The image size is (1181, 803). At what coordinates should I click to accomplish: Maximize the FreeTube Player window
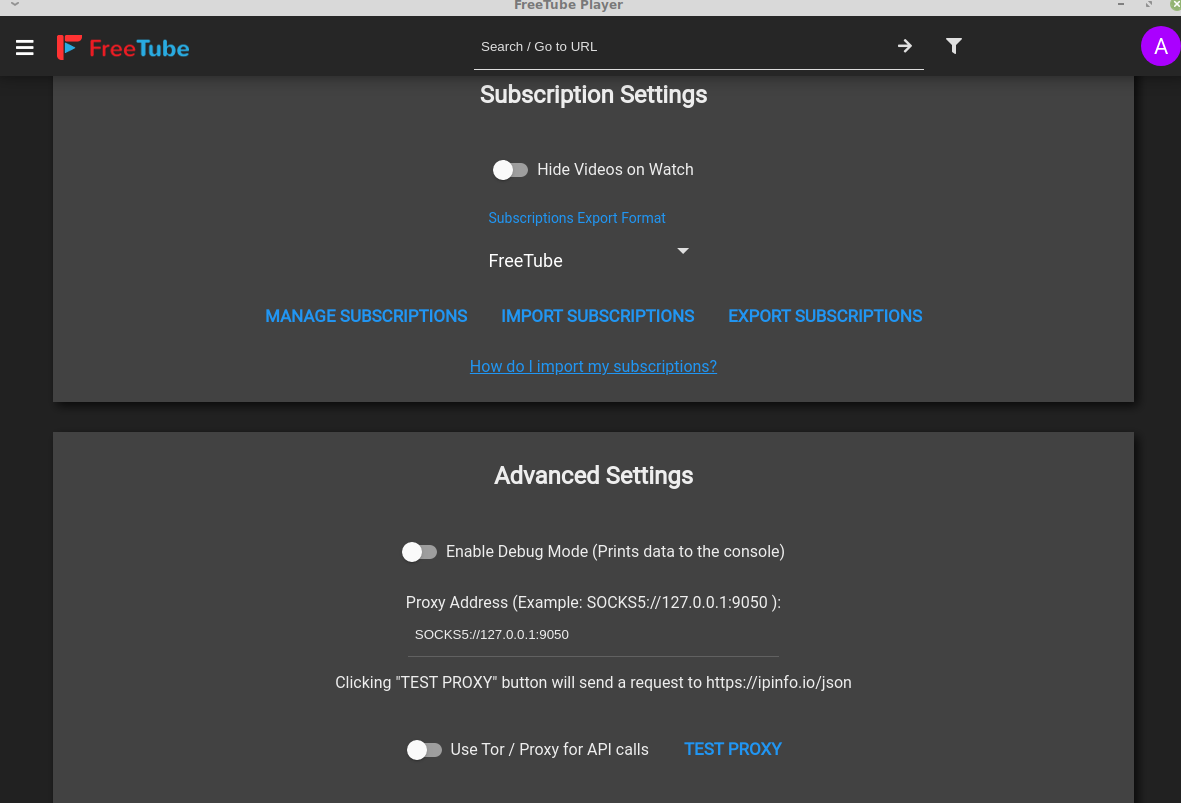coord(1149,5)
